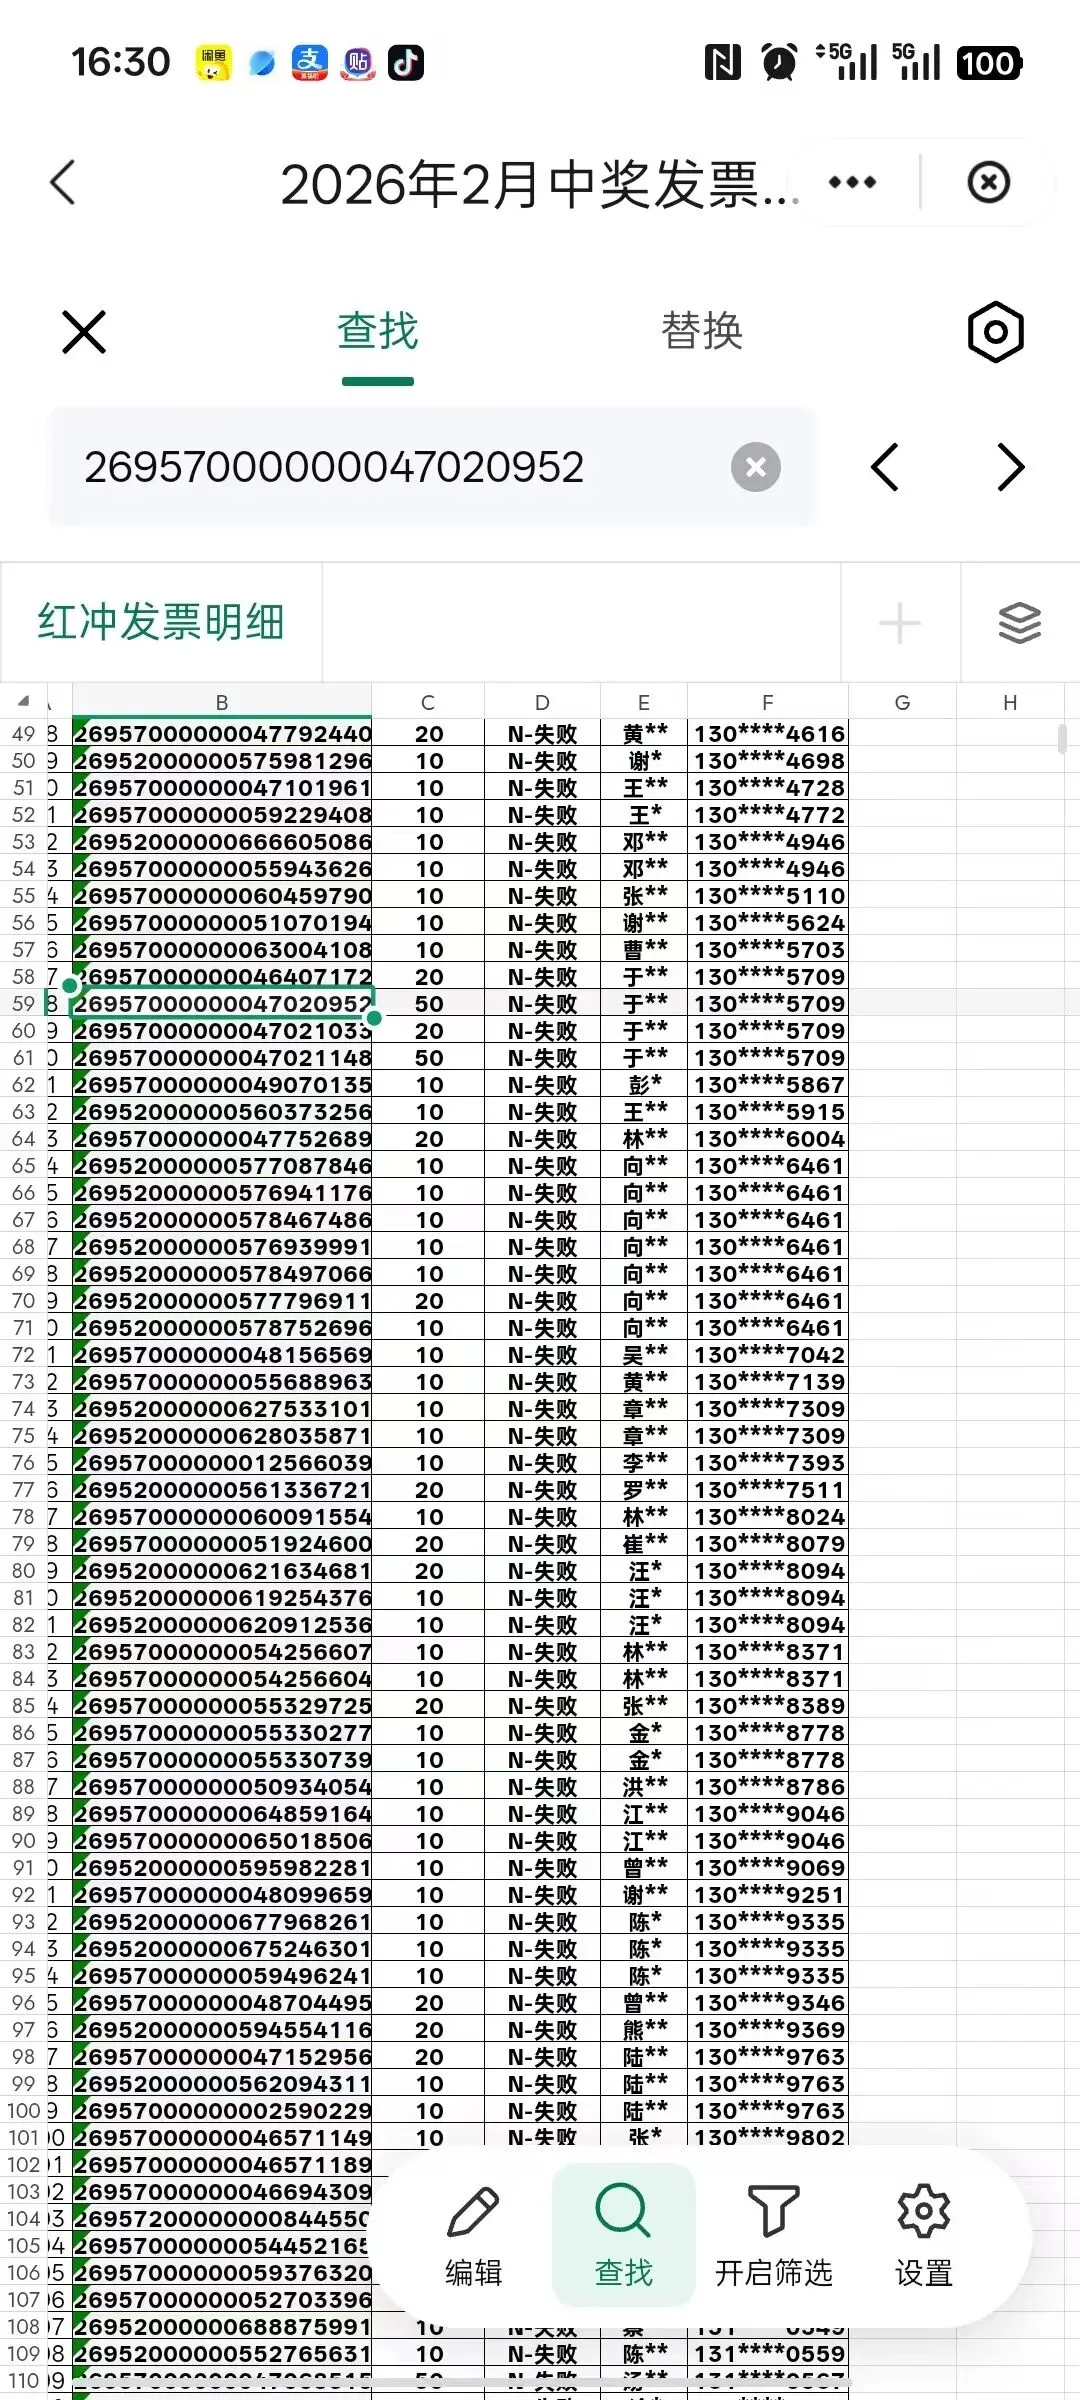Click name cell 彭*
This screenshot has height=2400, width=1080.
(644, 1084)
